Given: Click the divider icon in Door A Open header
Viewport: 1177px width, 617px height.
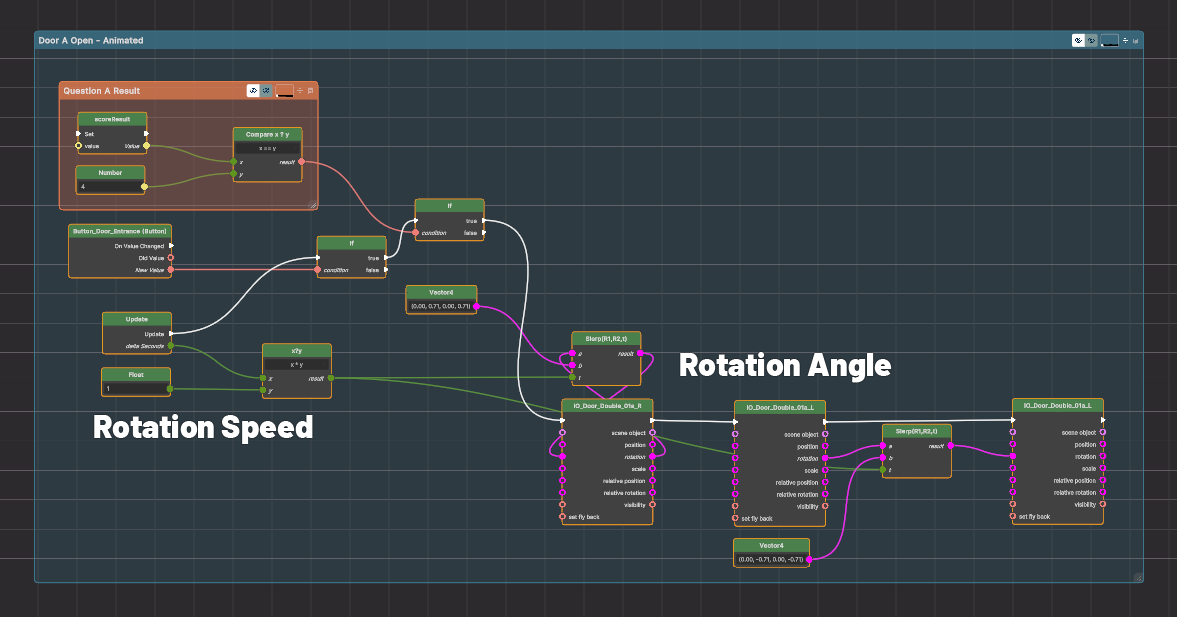Looking at the screenshot, I should point(1125,40).
